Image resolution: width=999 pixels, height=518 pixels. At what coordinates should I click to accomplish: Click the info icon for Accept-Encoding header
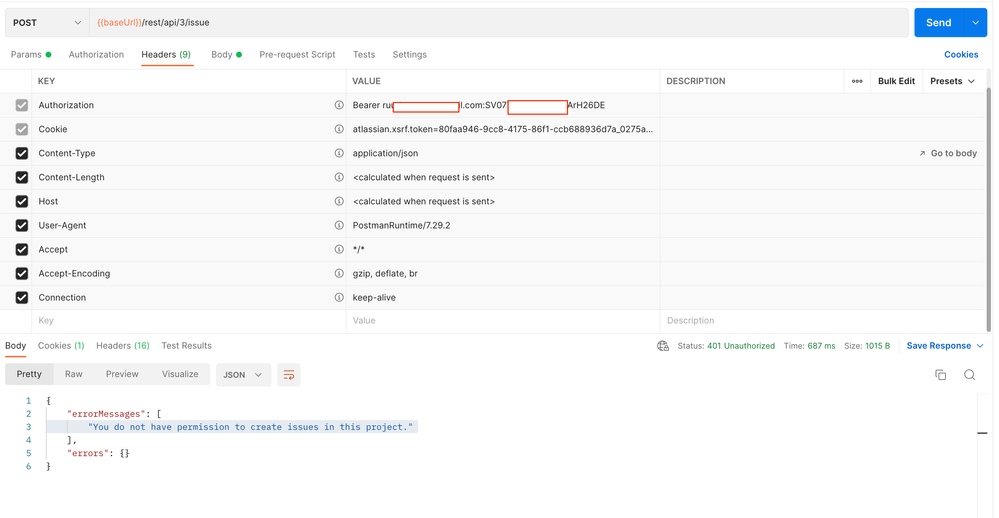pos(339,273)
